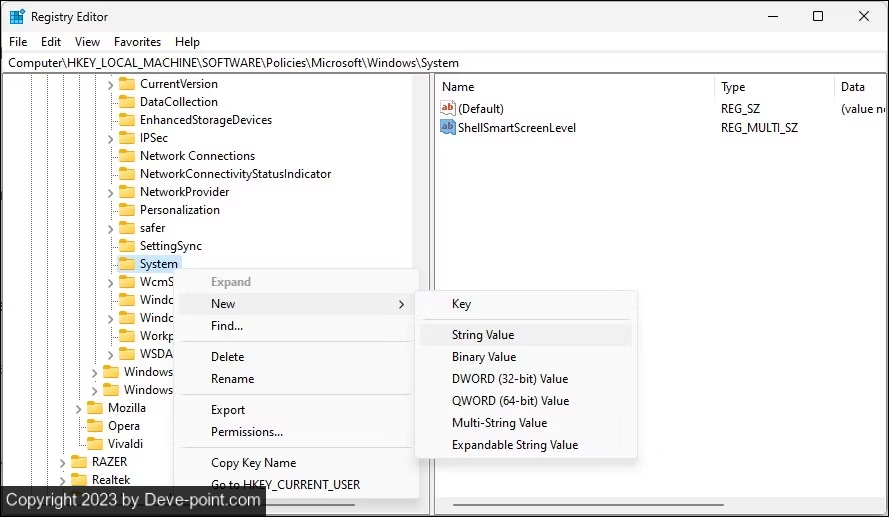Image resolution: width=889 pixels, height=517 pixels.
Task: Click the CurrentVersion folder icon
Action: (126, 84)
